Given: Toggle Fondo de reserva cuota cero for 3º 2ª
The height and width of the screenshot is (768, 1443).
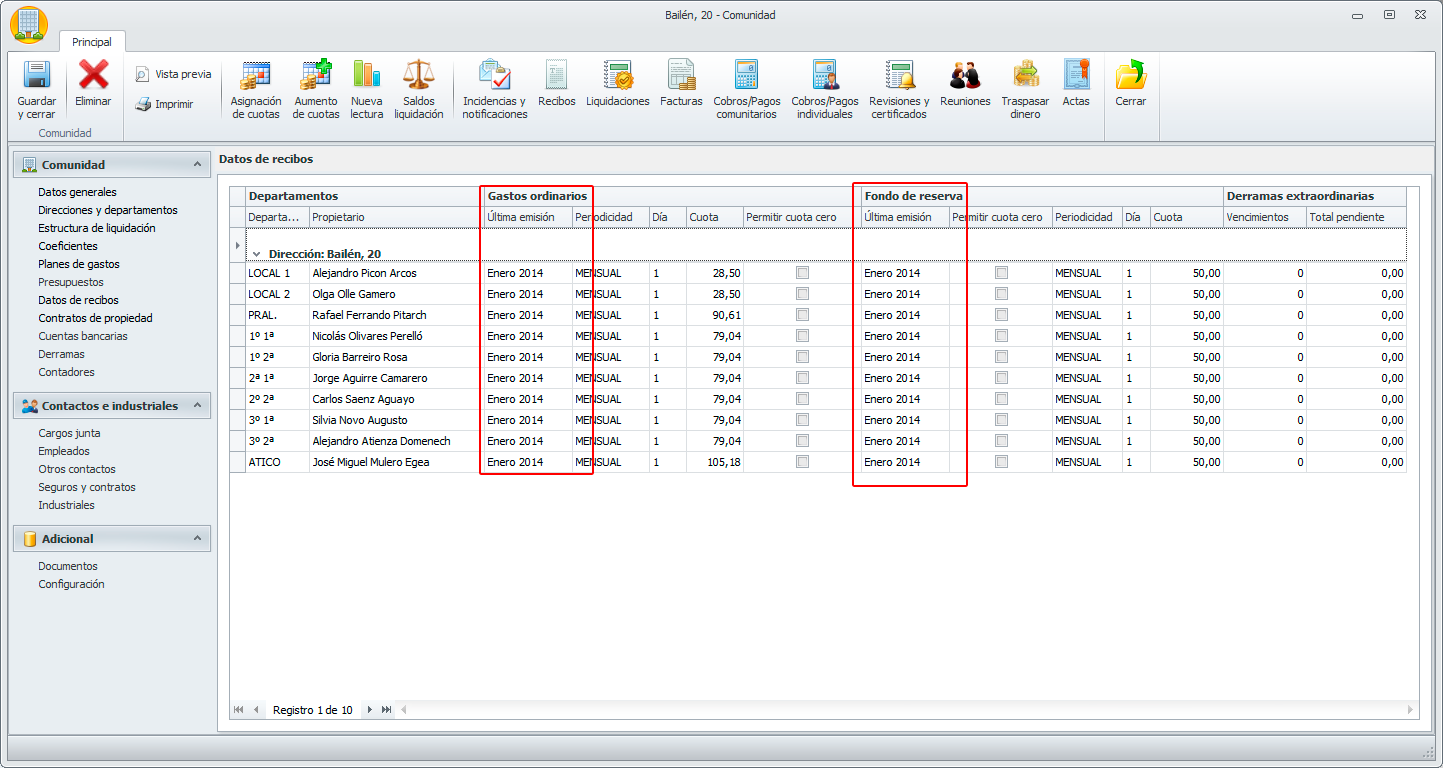Looking at the screenshot, I should [1001, 441].
